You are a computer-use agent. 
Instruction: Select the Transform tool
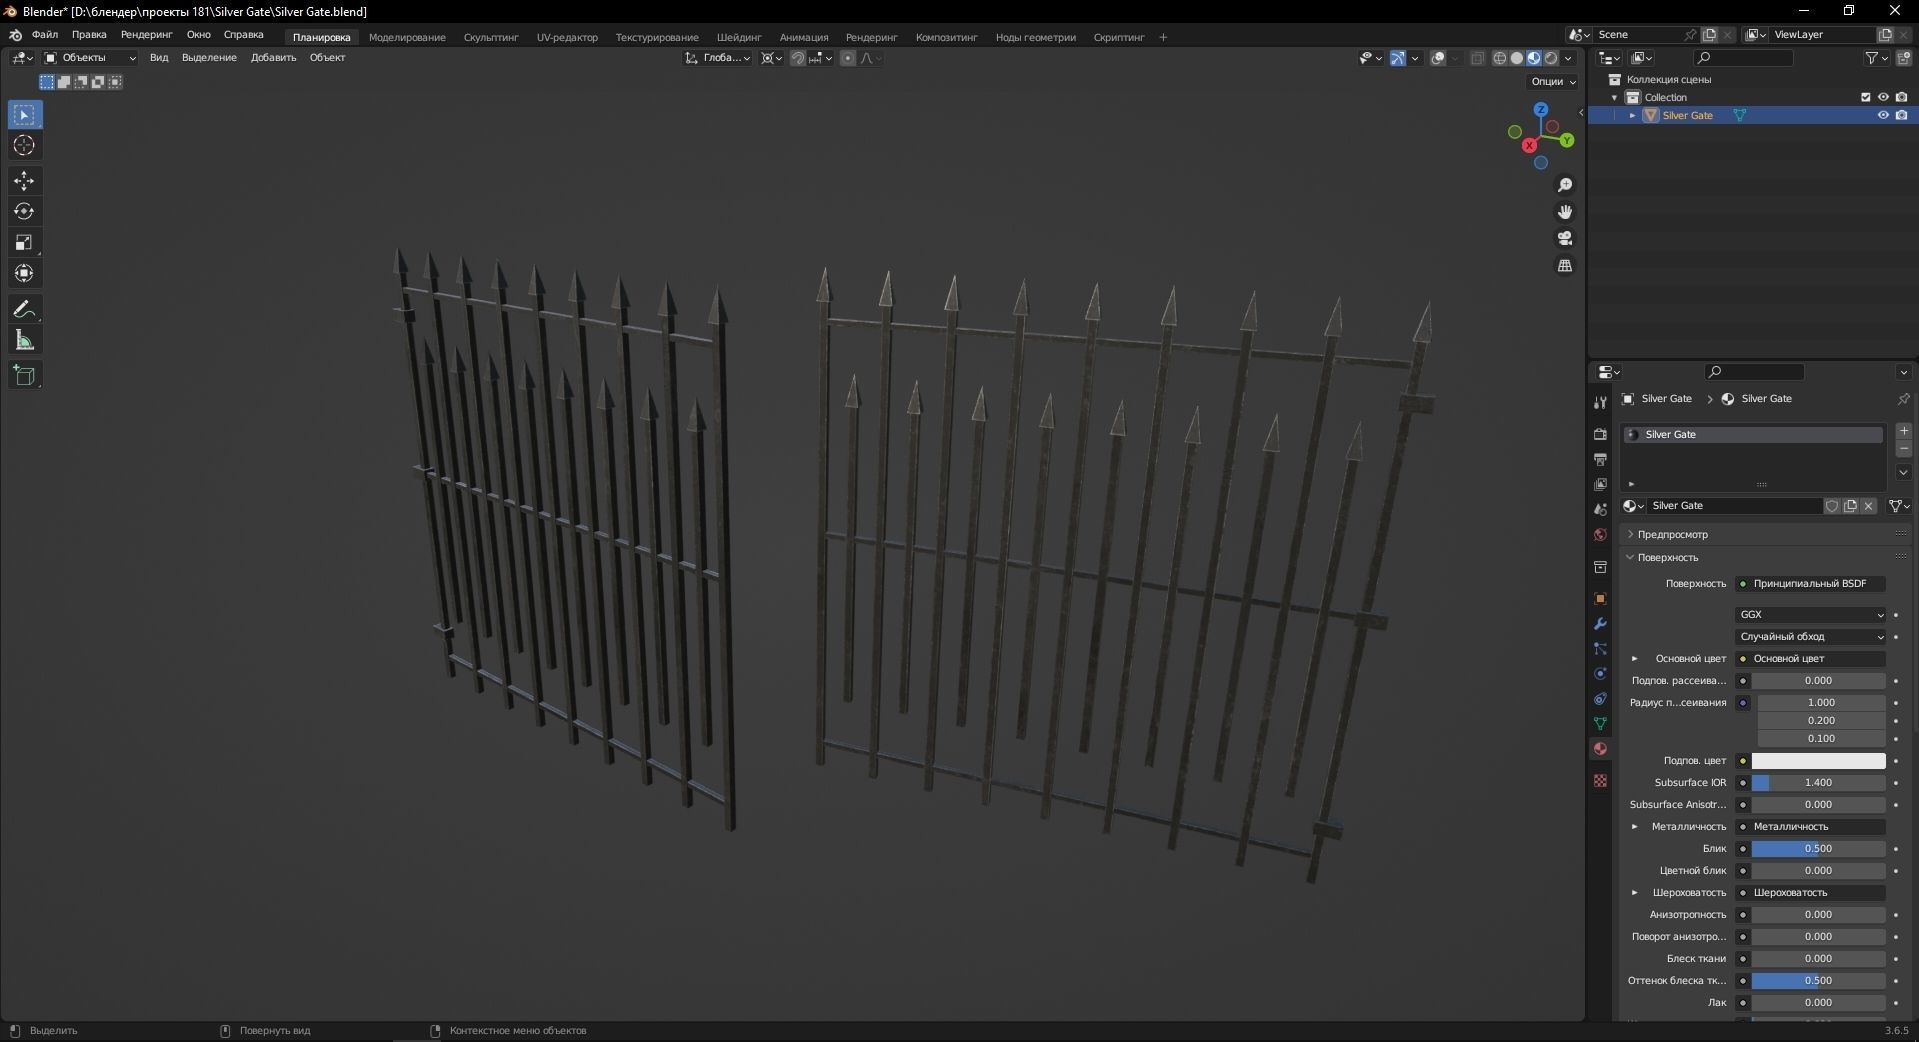click(25, 273)
